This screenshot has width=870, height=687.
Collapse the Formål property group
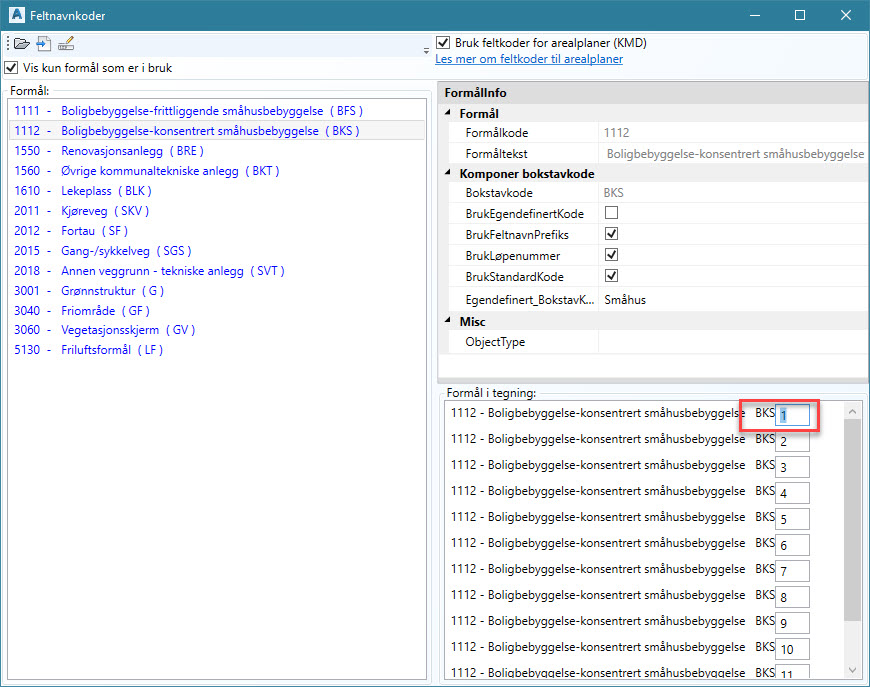pos(448,114)
